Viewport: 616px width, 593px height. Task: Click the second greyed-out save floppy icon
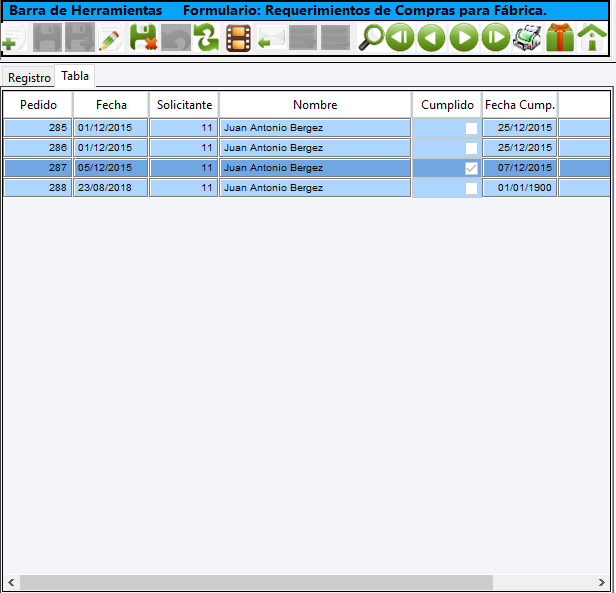point(80,38)
